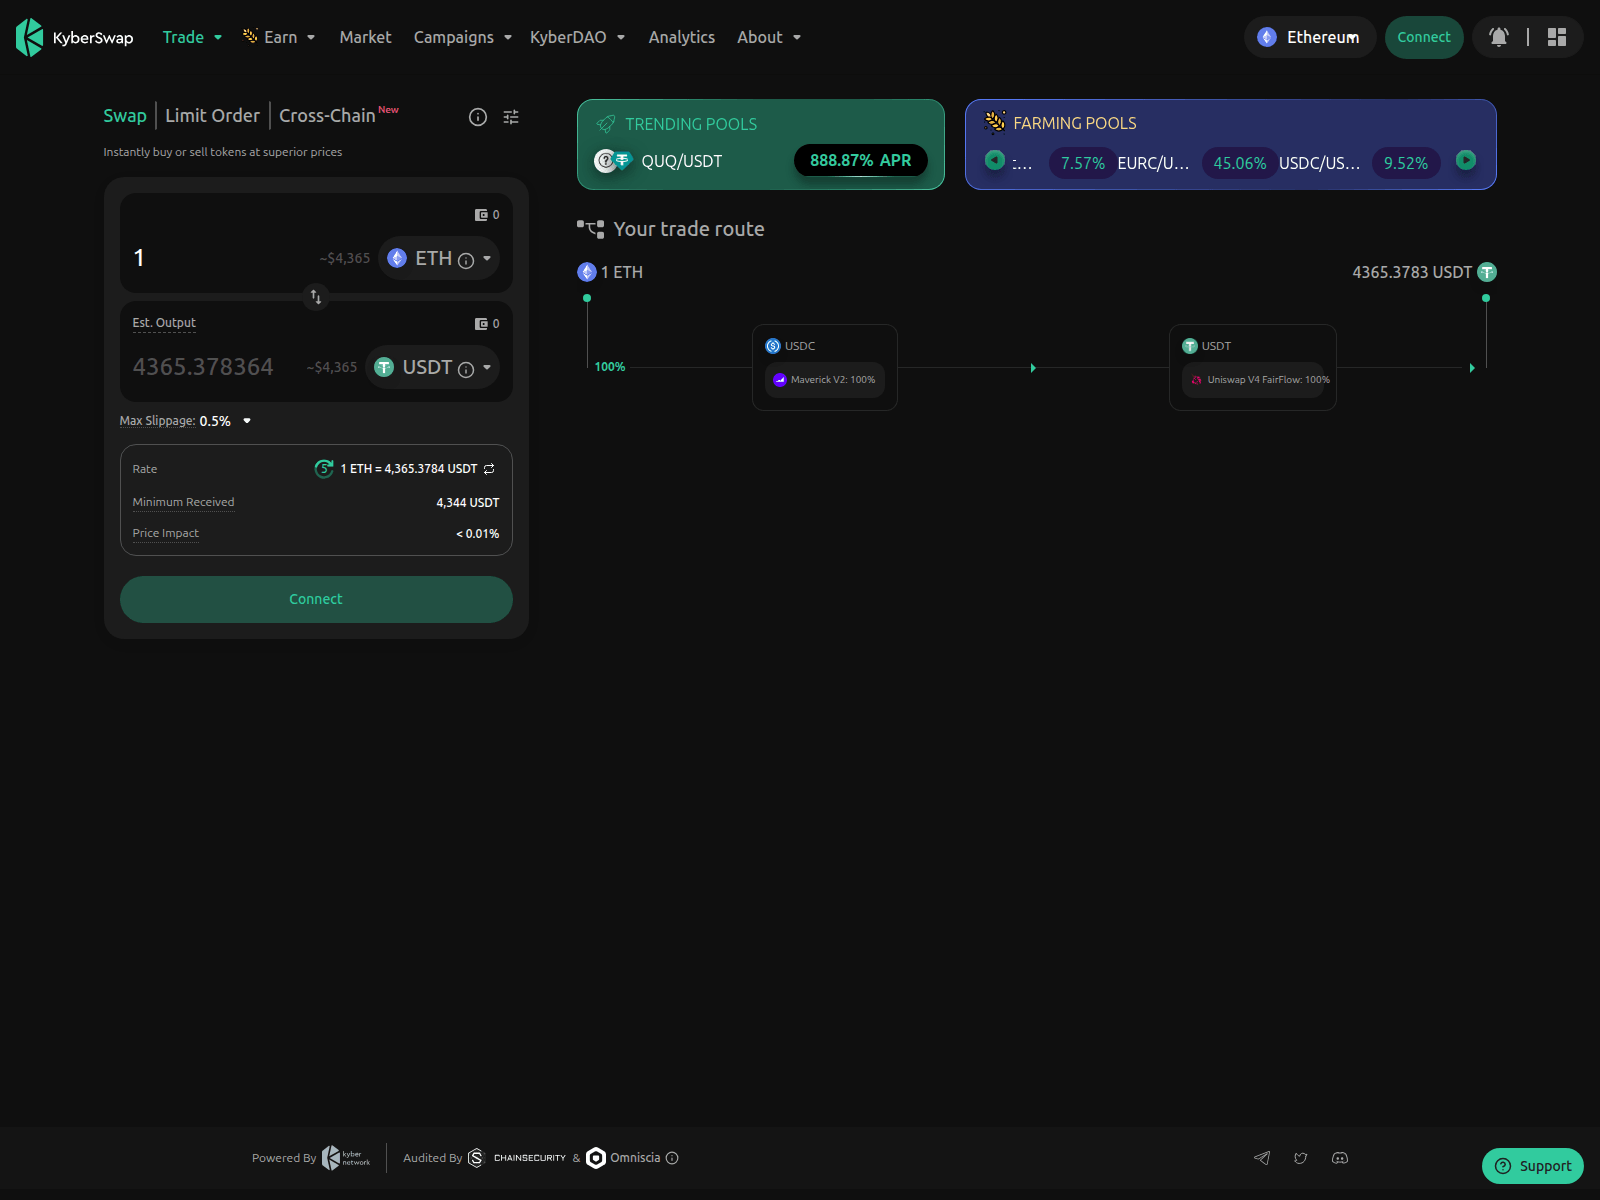1600x1200 pixels.
Task: Click the Maverick V2: 100% route entry
Action: pyautogui.click(x=825, y=380)
